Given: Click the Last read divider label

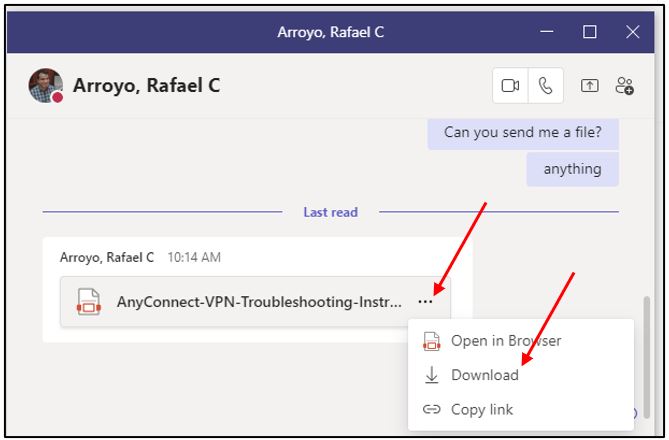Looking at the screenshot, I should pyautogui.click(x=330, y=212).
